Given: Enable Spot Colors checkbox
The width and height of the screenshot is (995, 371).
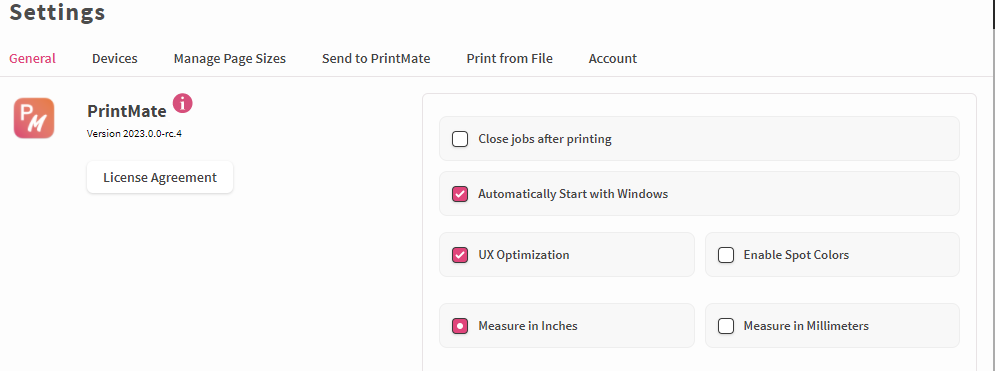Looking at the screenshot, I should tap(726, 255).
